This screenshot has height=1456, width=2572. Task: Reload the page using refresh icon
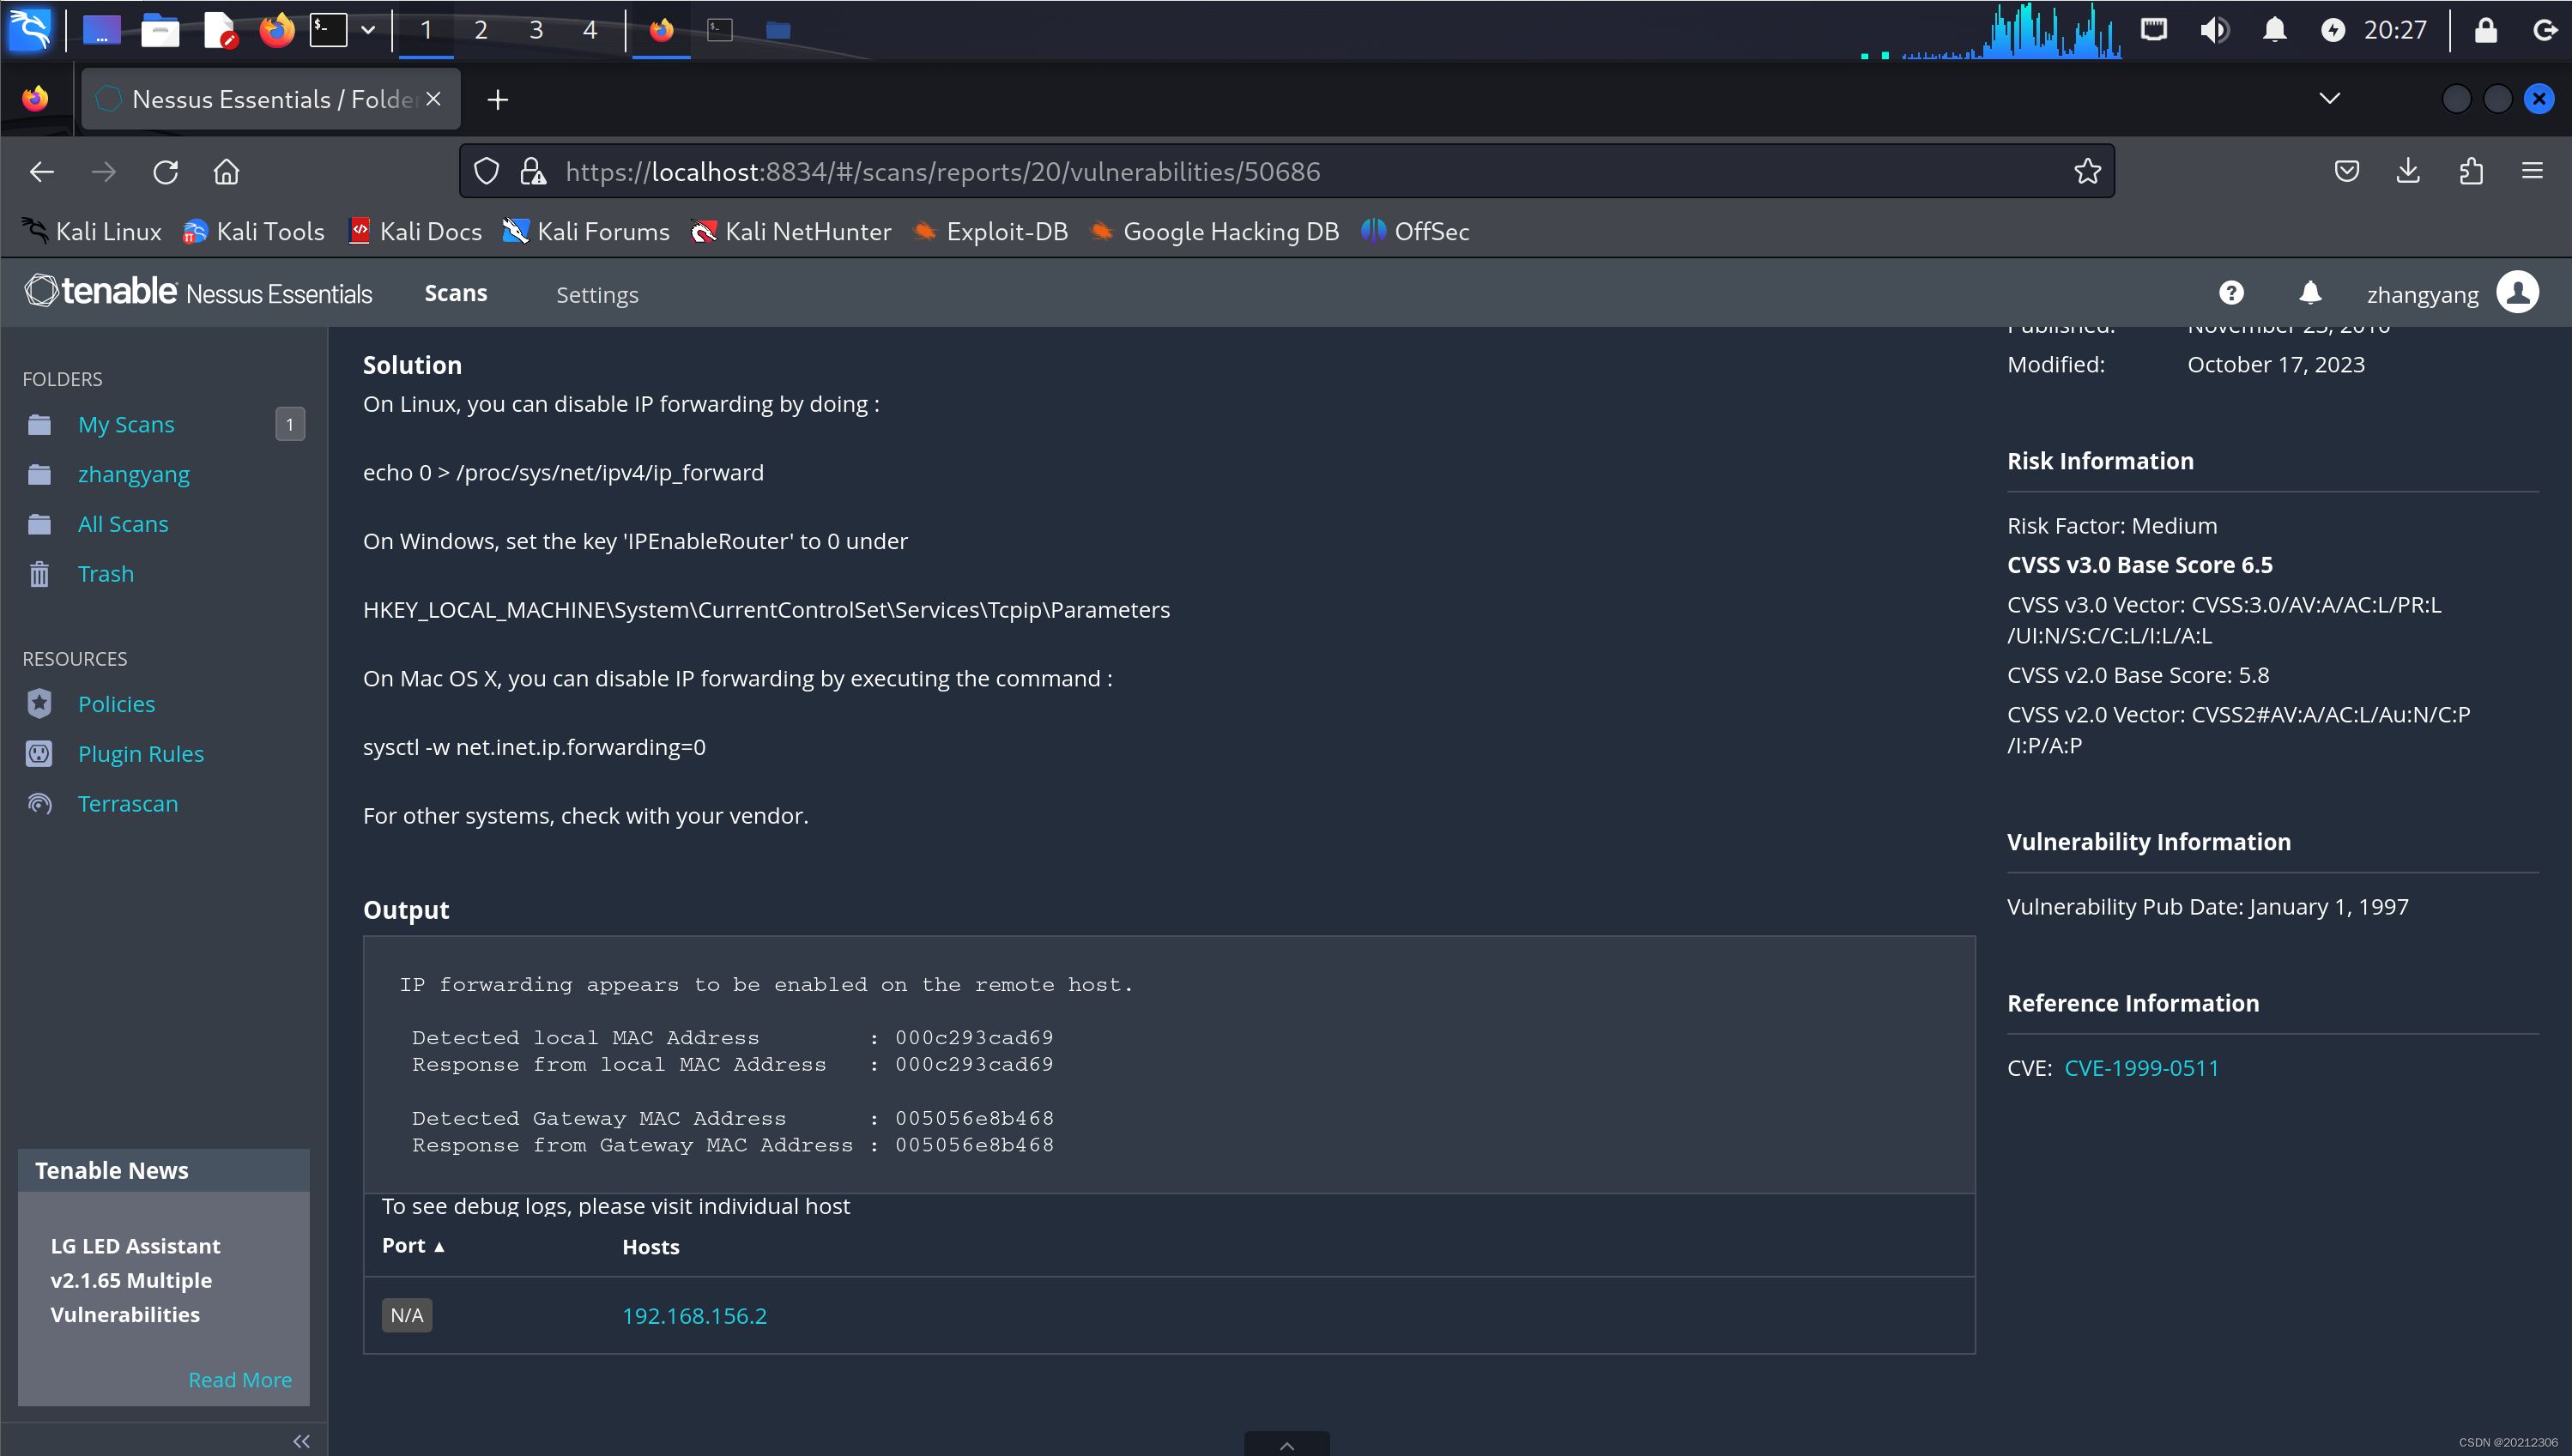pyautogui.click(x=166, y=172)
